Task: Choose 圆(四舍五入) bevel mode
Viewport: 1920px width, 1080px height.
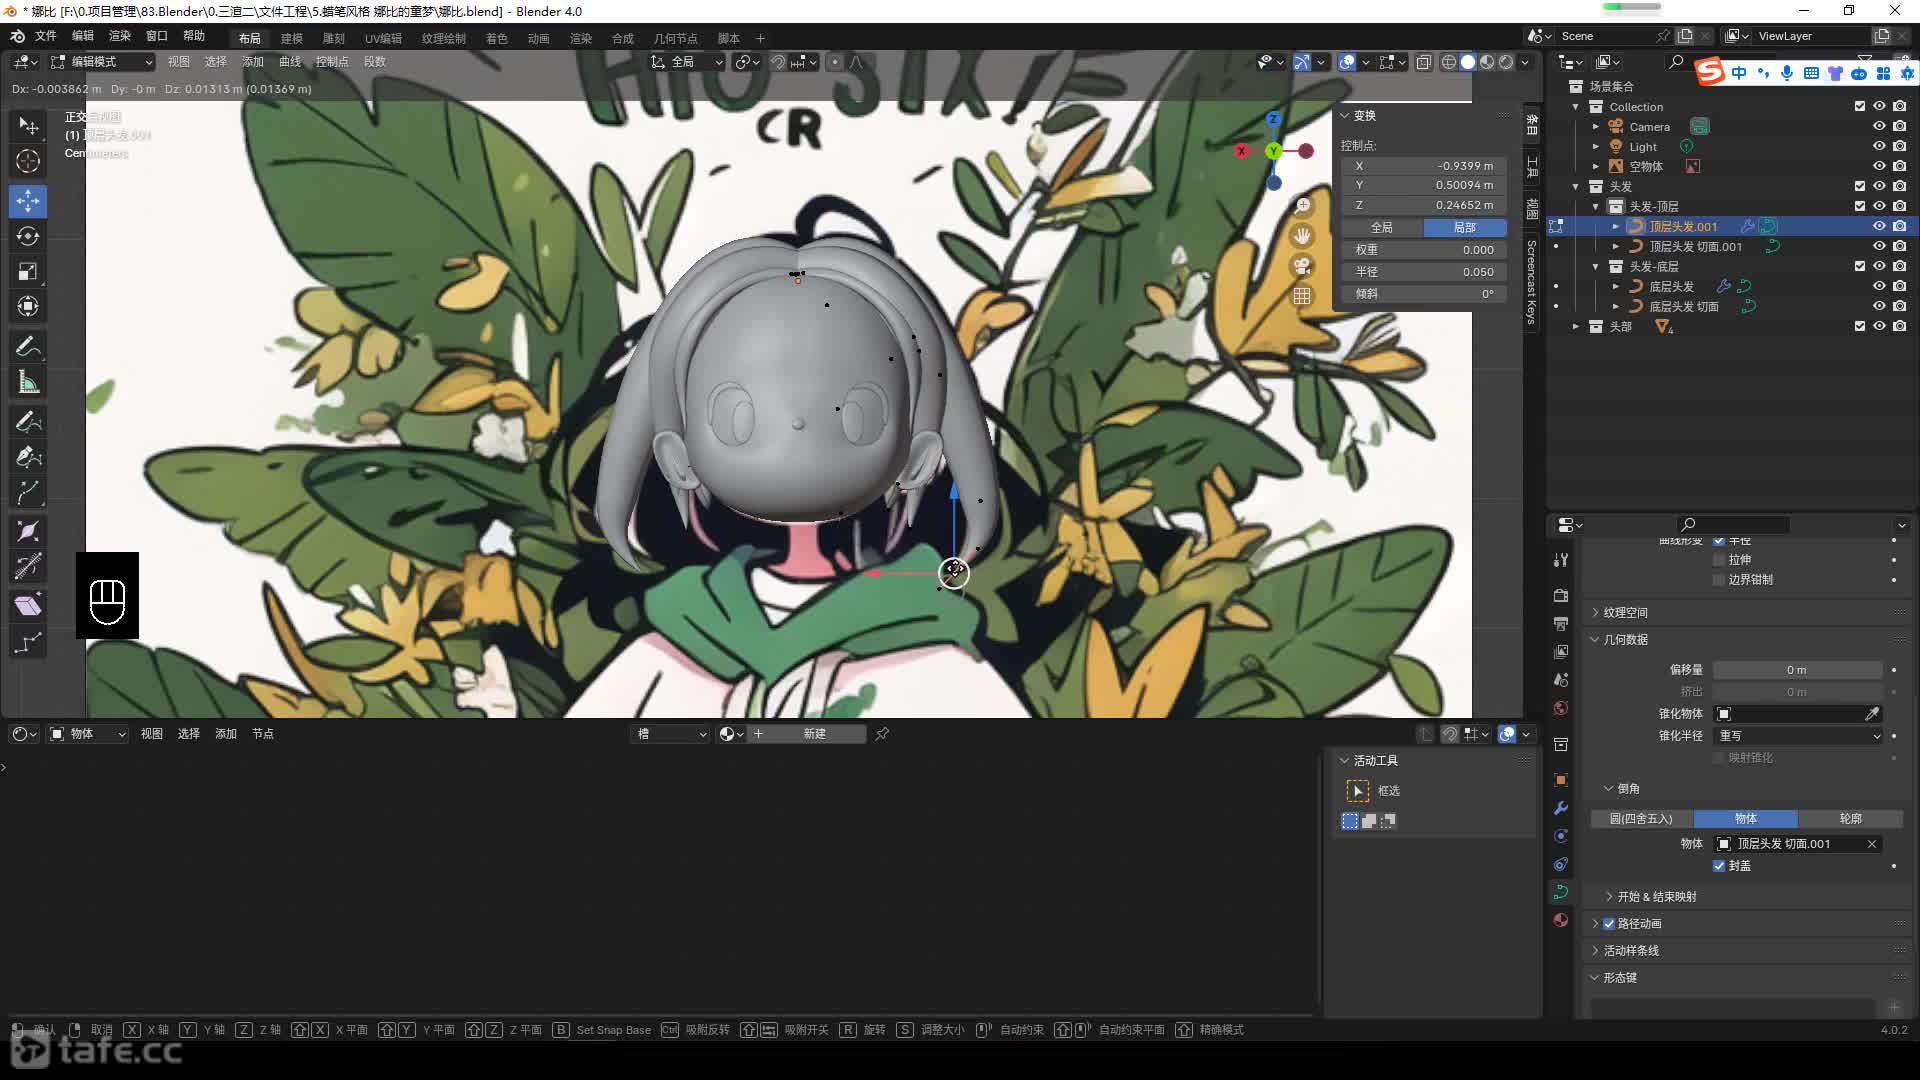Action: pyautogui.click(x=1641, y=819)
